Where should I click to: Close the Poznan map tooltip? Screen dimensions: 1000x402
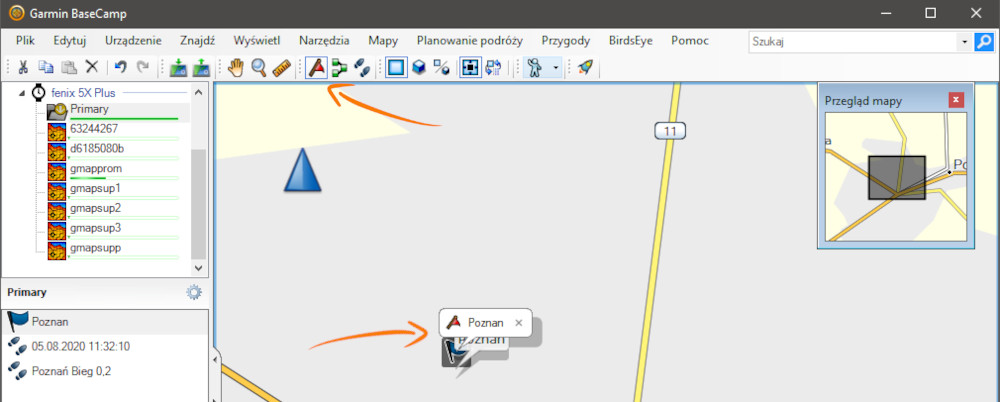518,323
